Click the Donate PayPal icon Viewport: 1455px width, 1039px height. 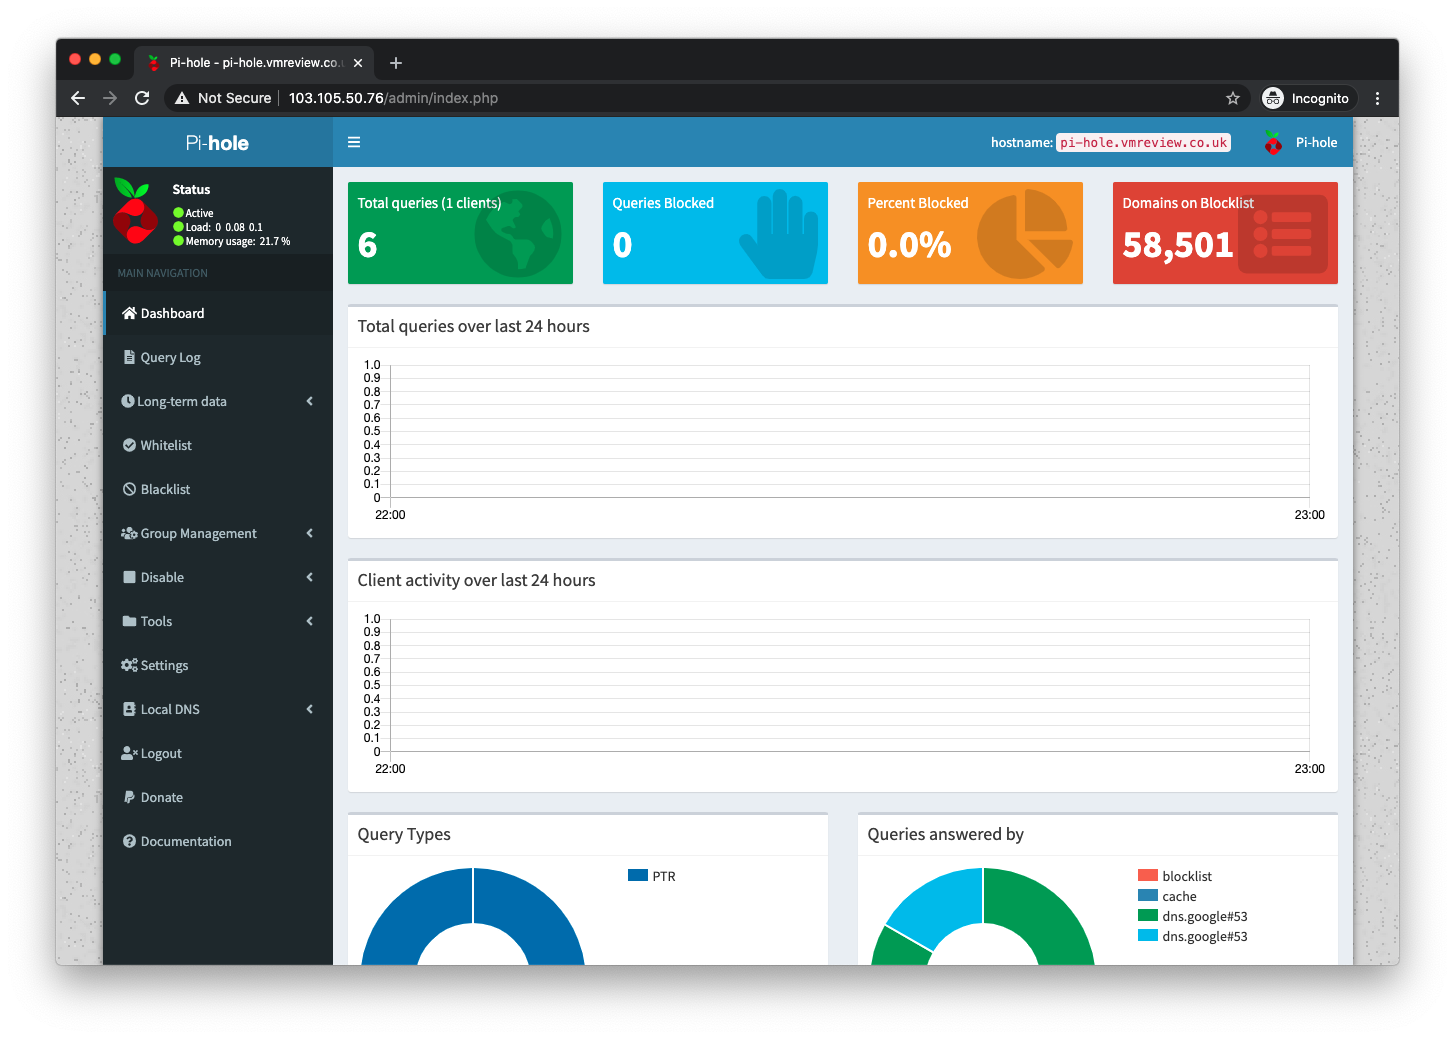129,797
